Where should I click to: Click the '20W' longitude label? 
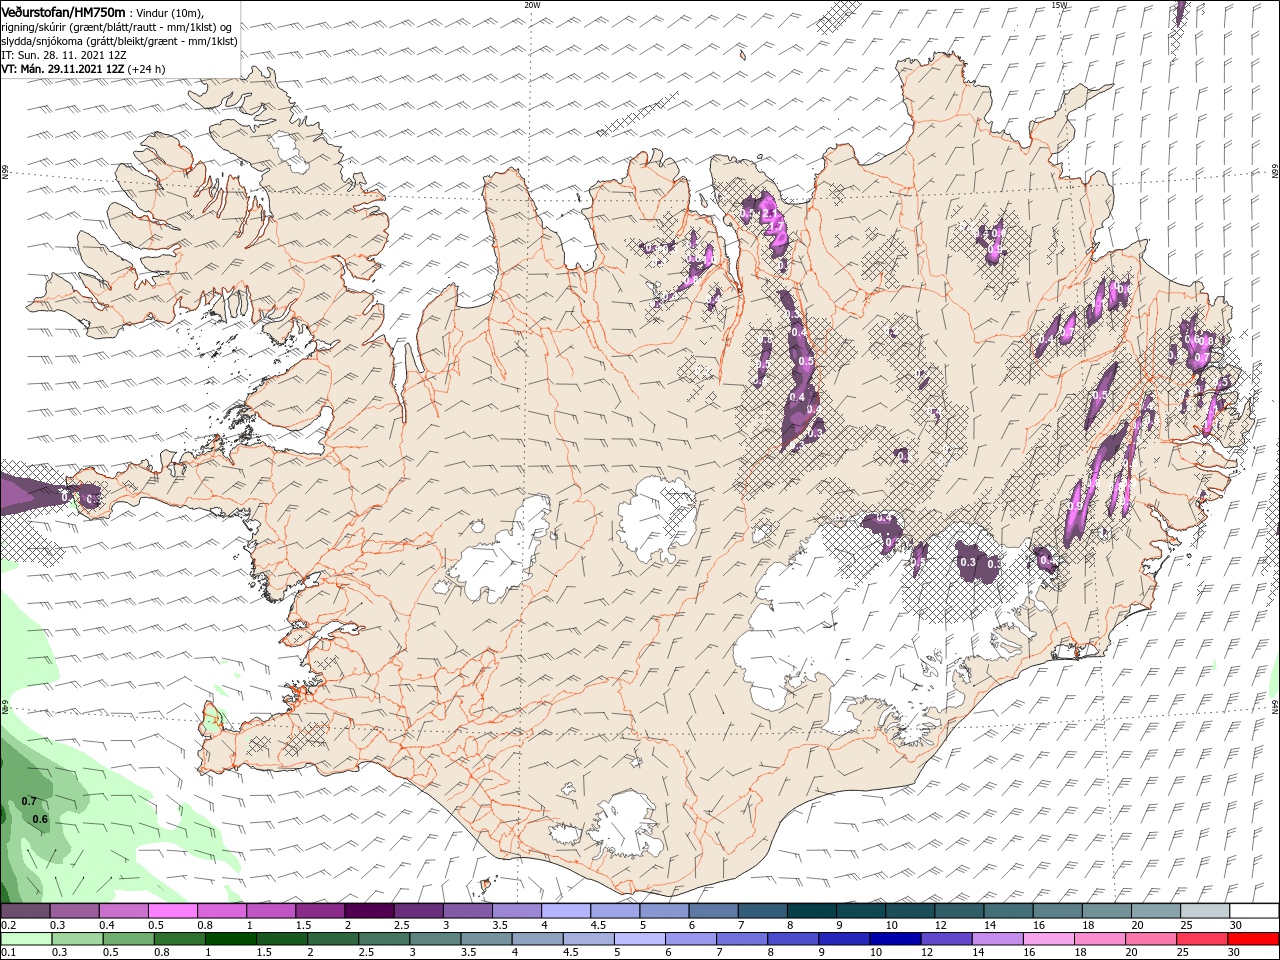pyautogui.click(x=532, y=5)
